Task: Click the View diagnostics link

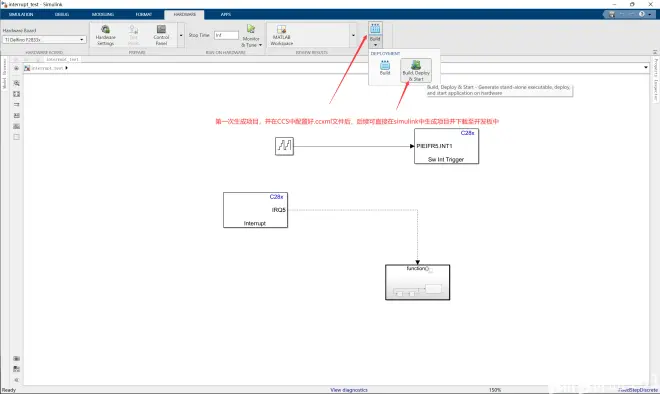Action: coord(349,390)
